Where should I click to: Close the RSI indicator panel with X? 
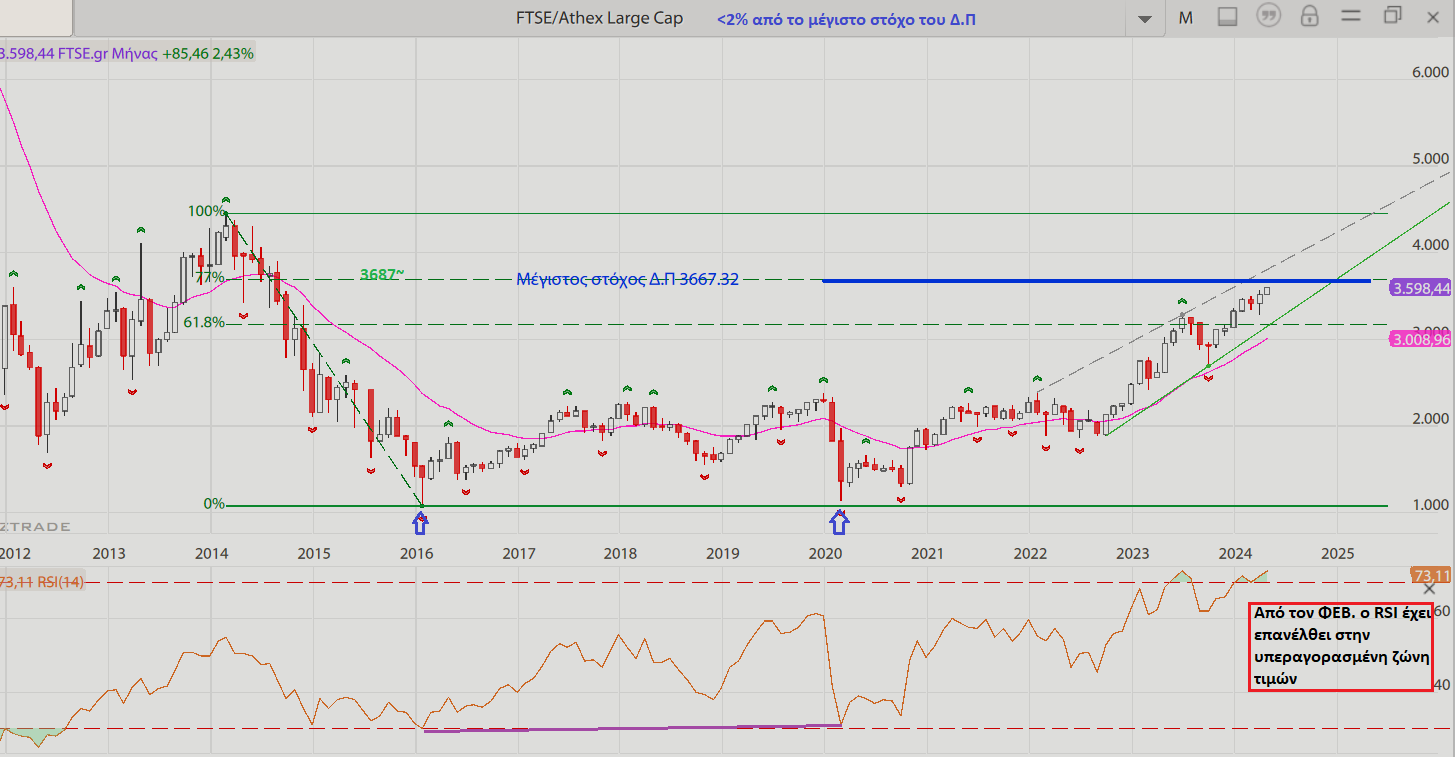point(1429,590)
